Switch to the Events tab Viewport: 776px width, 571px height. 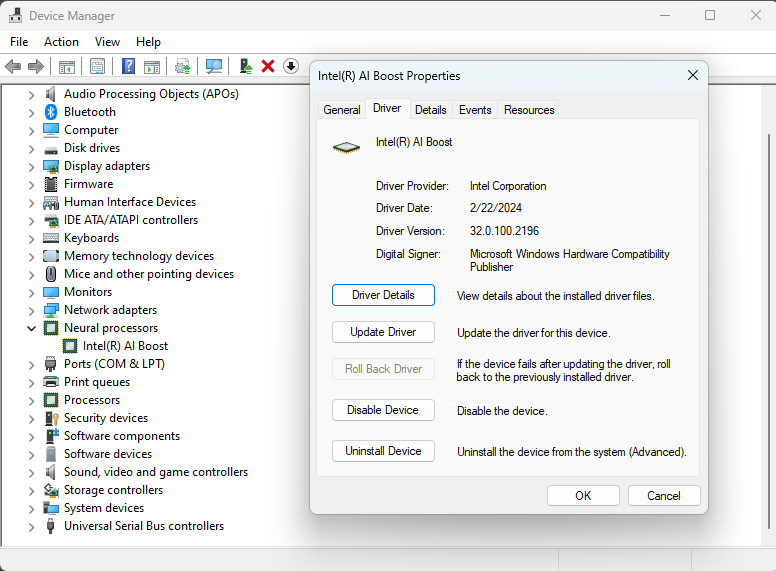475,110
